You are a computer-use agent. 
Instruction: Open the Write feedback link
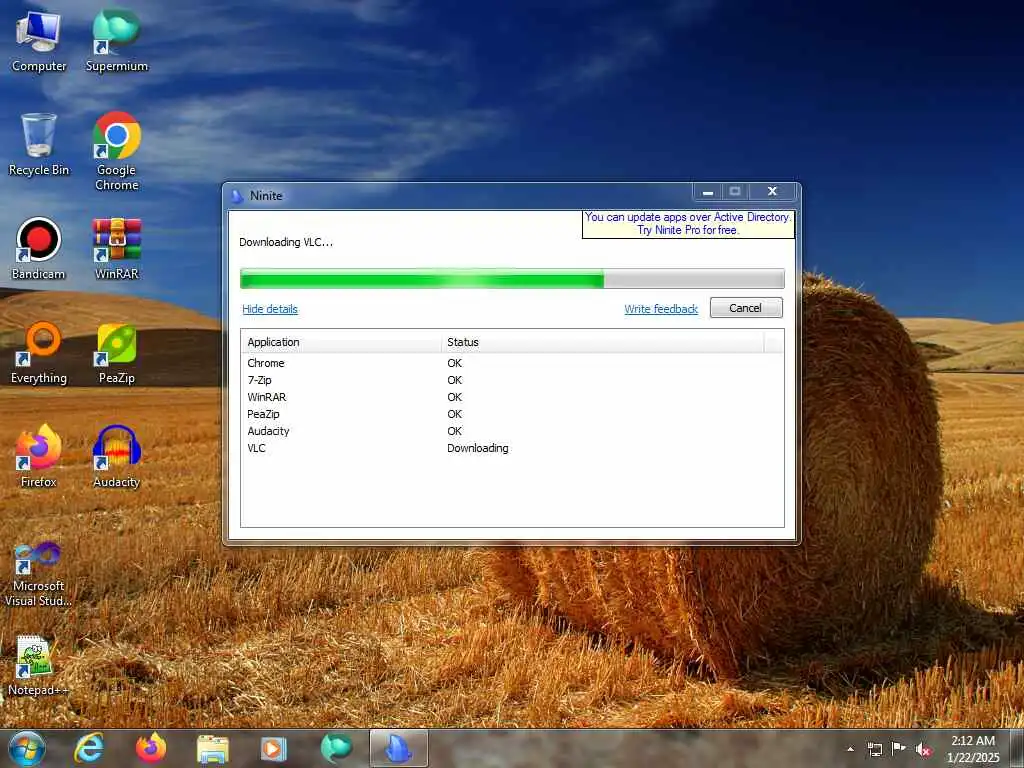click(661, 309)
